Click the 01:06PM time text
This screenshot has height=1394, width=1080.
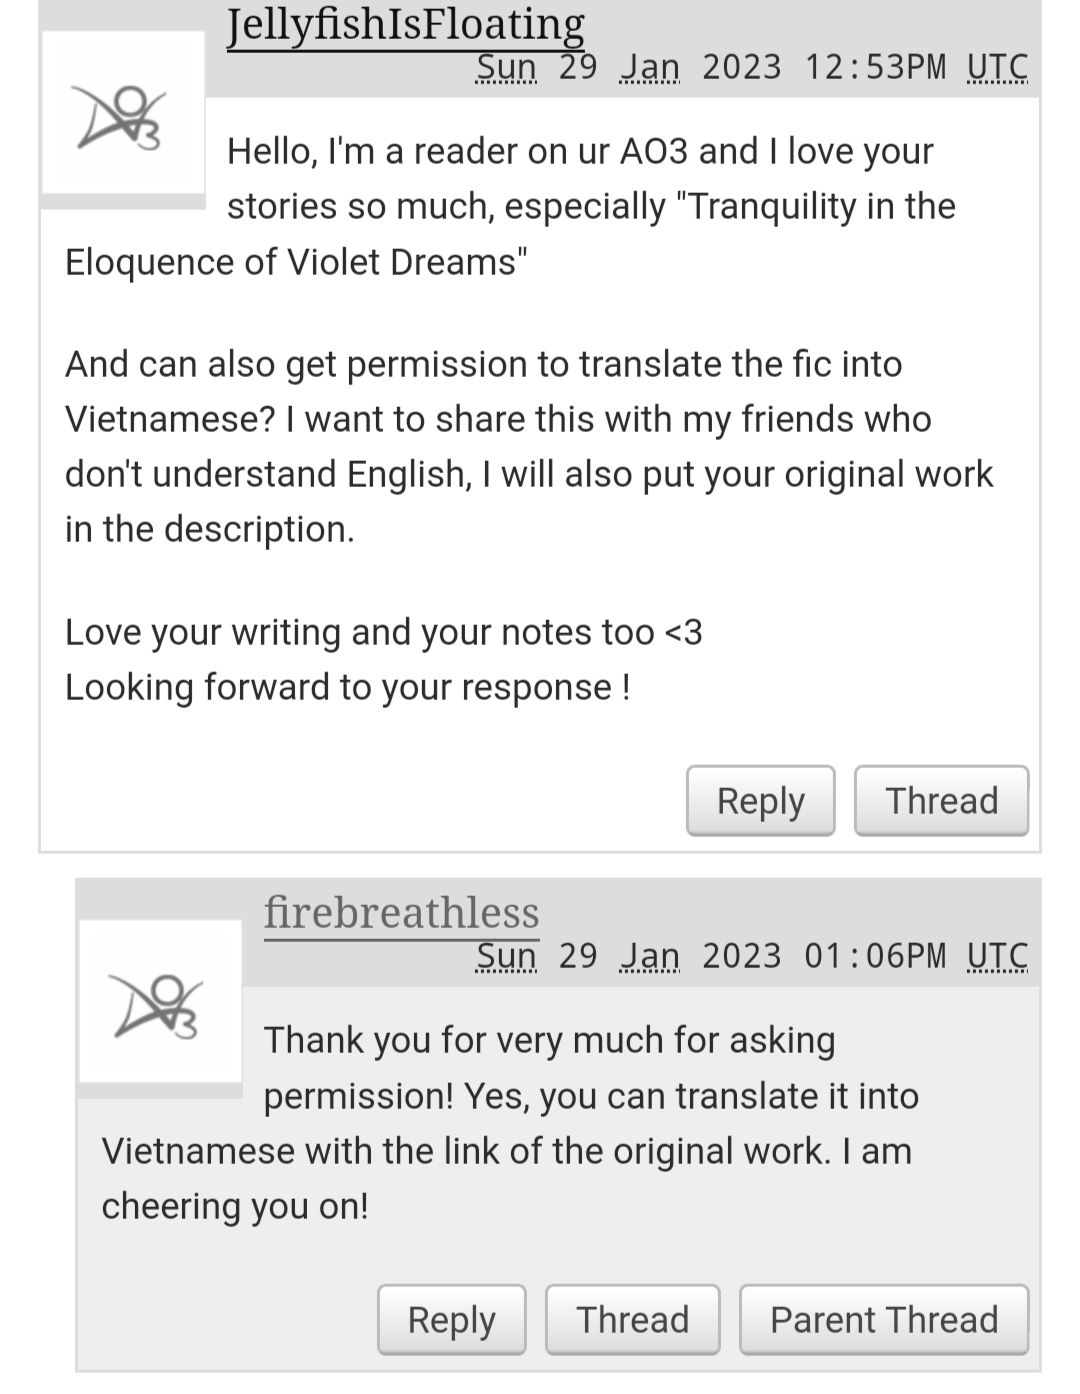coord(875,956)
